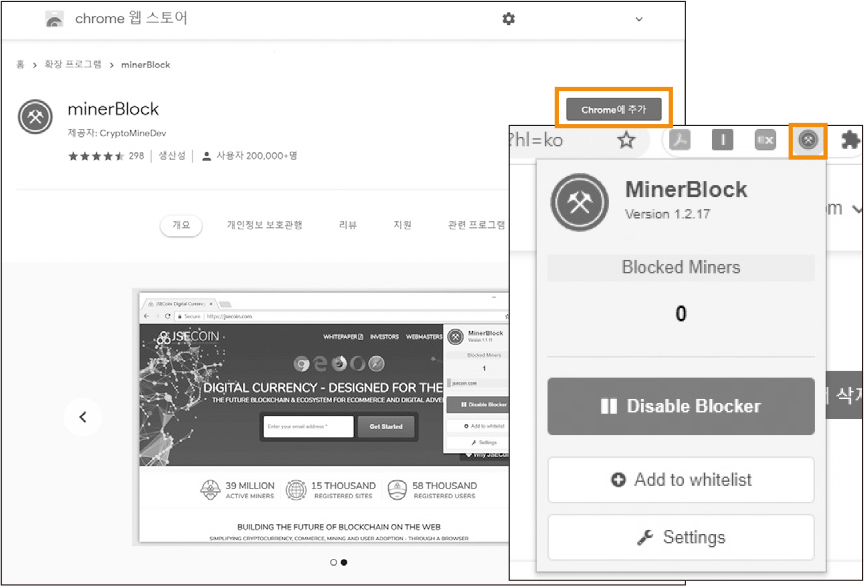
Task: Click the MinerBlock toolbar extension icon
Action: [808, 141]
